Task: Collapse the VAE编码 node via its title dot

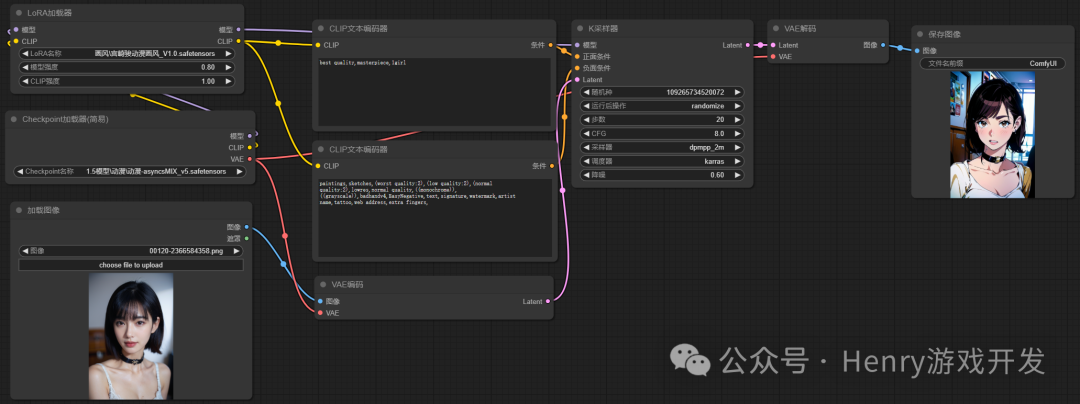Action: pyautogui.click(x=323, y=284)
